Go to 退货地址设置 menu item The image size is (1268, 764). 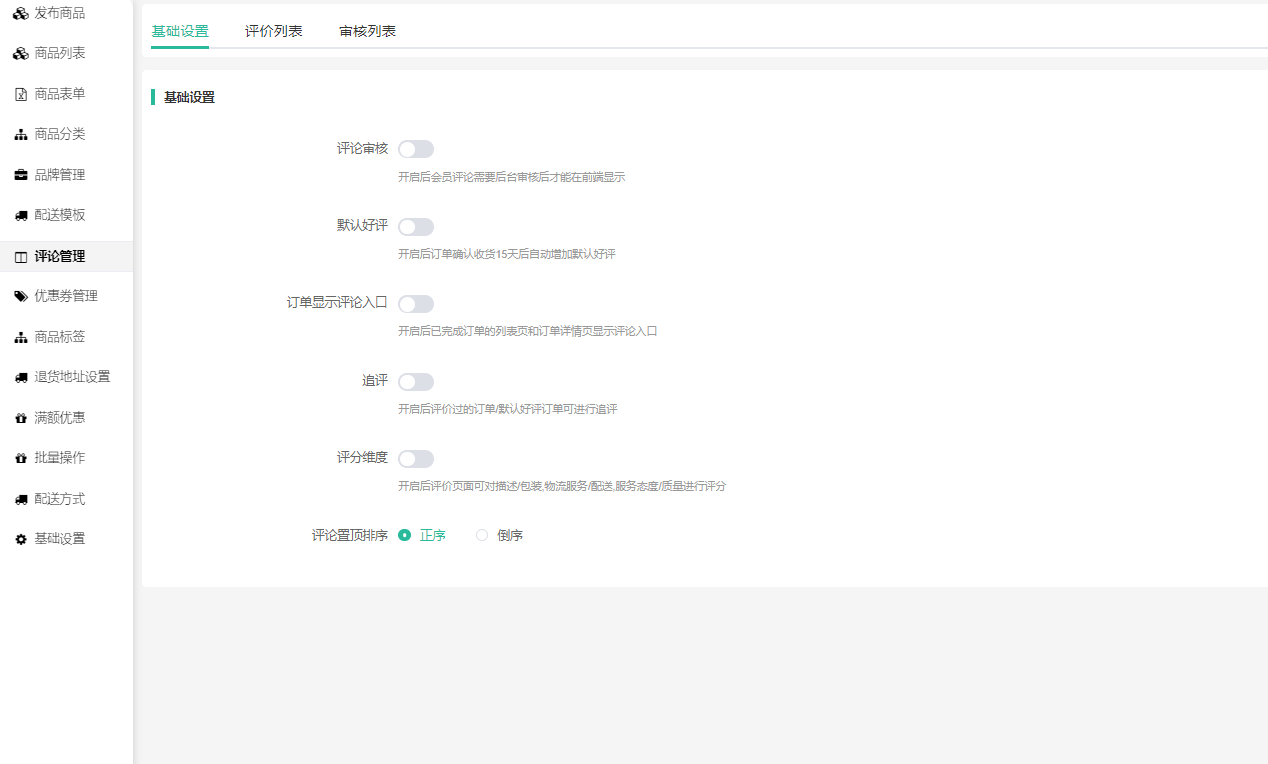(72, 377)
